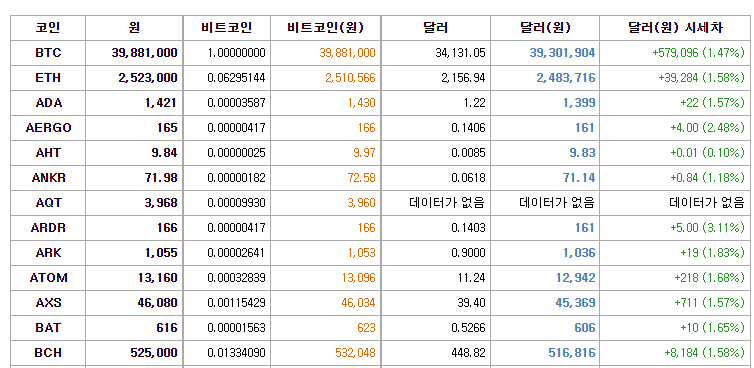Click blue value 45,369

576,303
